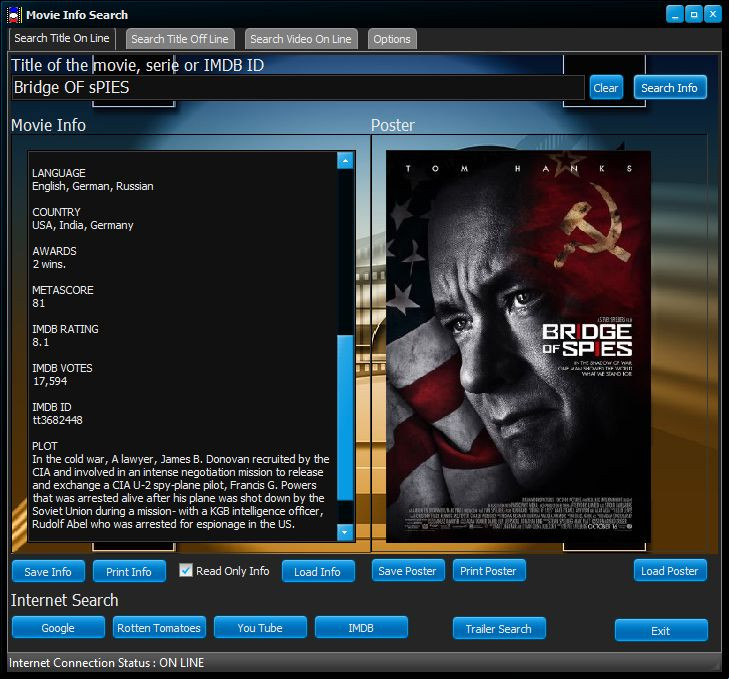The height and width of the screenshot is (679, 729).
Task: Click the plot text line mentioning Rudolf Abel
Action: tap(163, 524)
